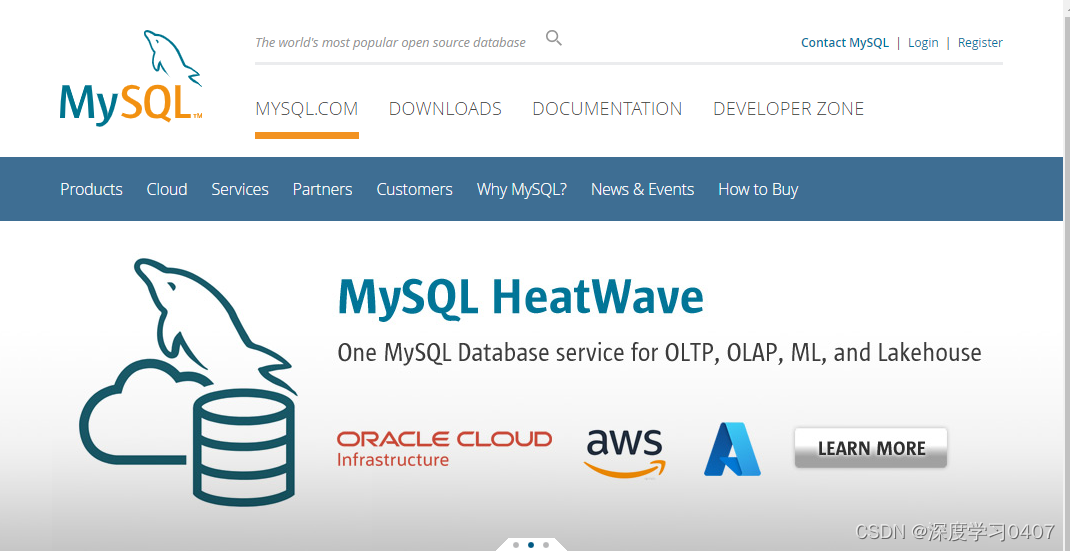The image size is (1070, 551).
Task: Click the Login link
Action: (x=923, y=42)
